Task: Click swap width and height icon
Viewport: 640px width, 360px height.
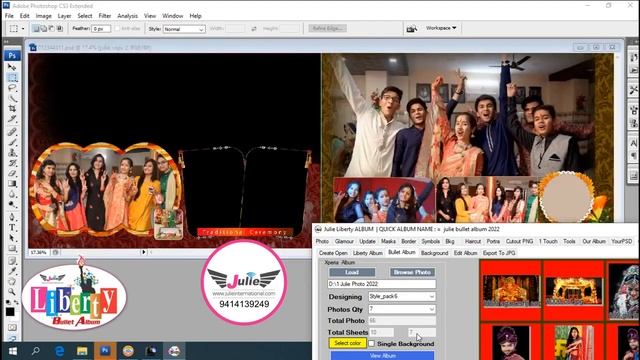Action: click(254, 29)
